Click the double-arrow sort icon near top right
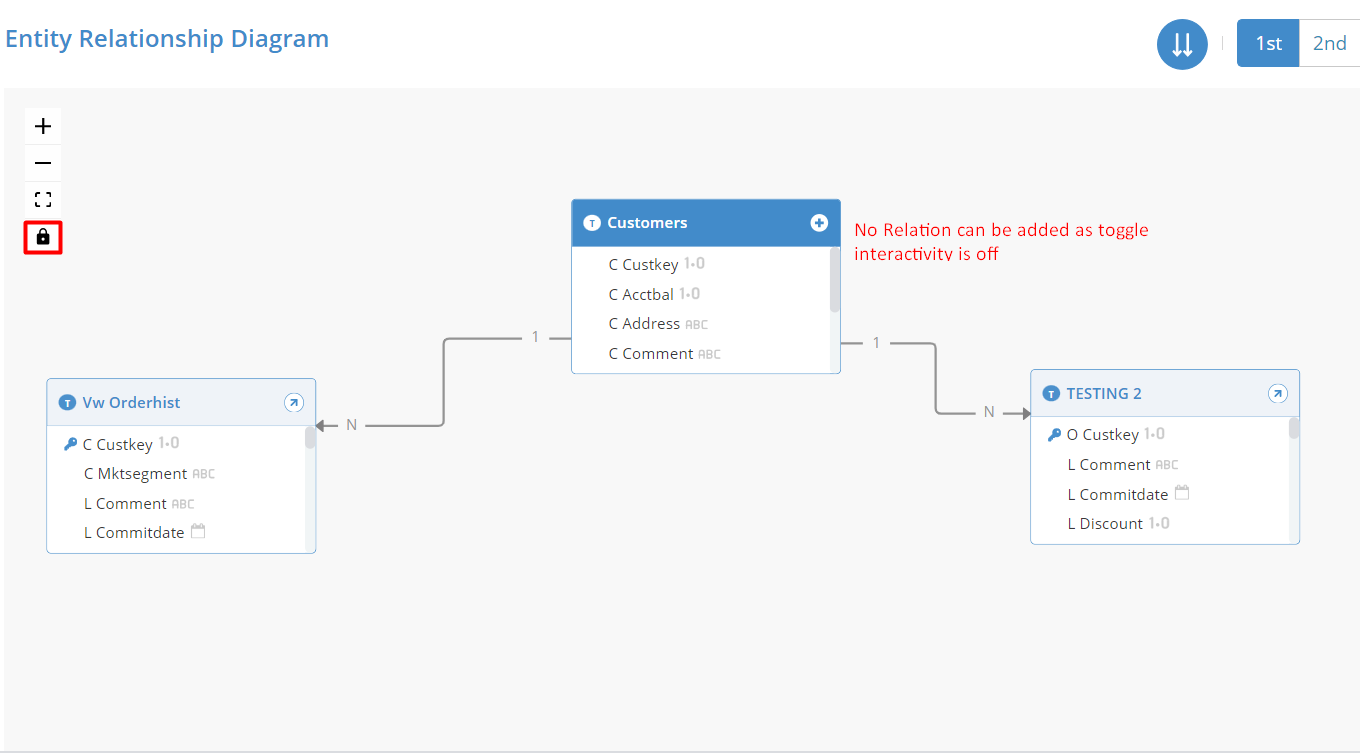1360x753 pixels. click(1182, 43)
